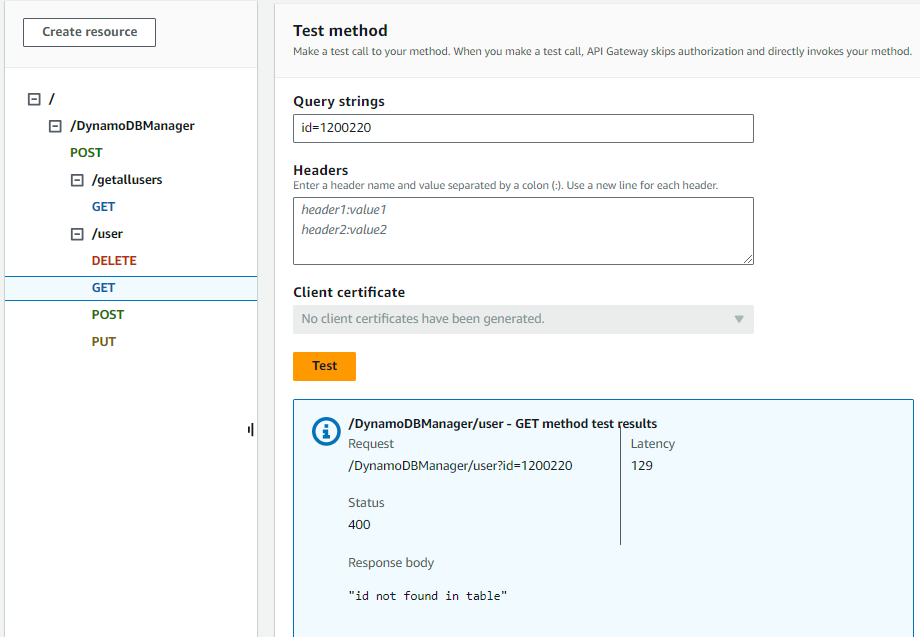Screen dimensions: 920x637
Task: Click the panel resize handle divider
Action: pyautogui.click(x=250, y=429)
